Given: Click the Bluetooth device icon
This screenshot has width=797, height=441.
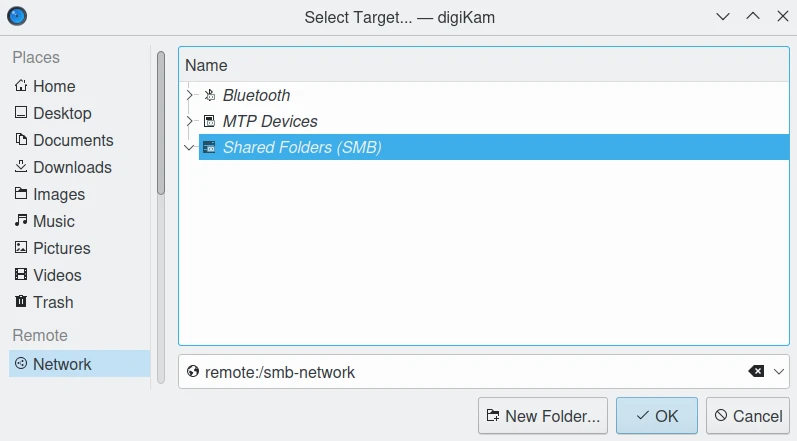Looking at the screenshot, I should click(x=209, y=95).
